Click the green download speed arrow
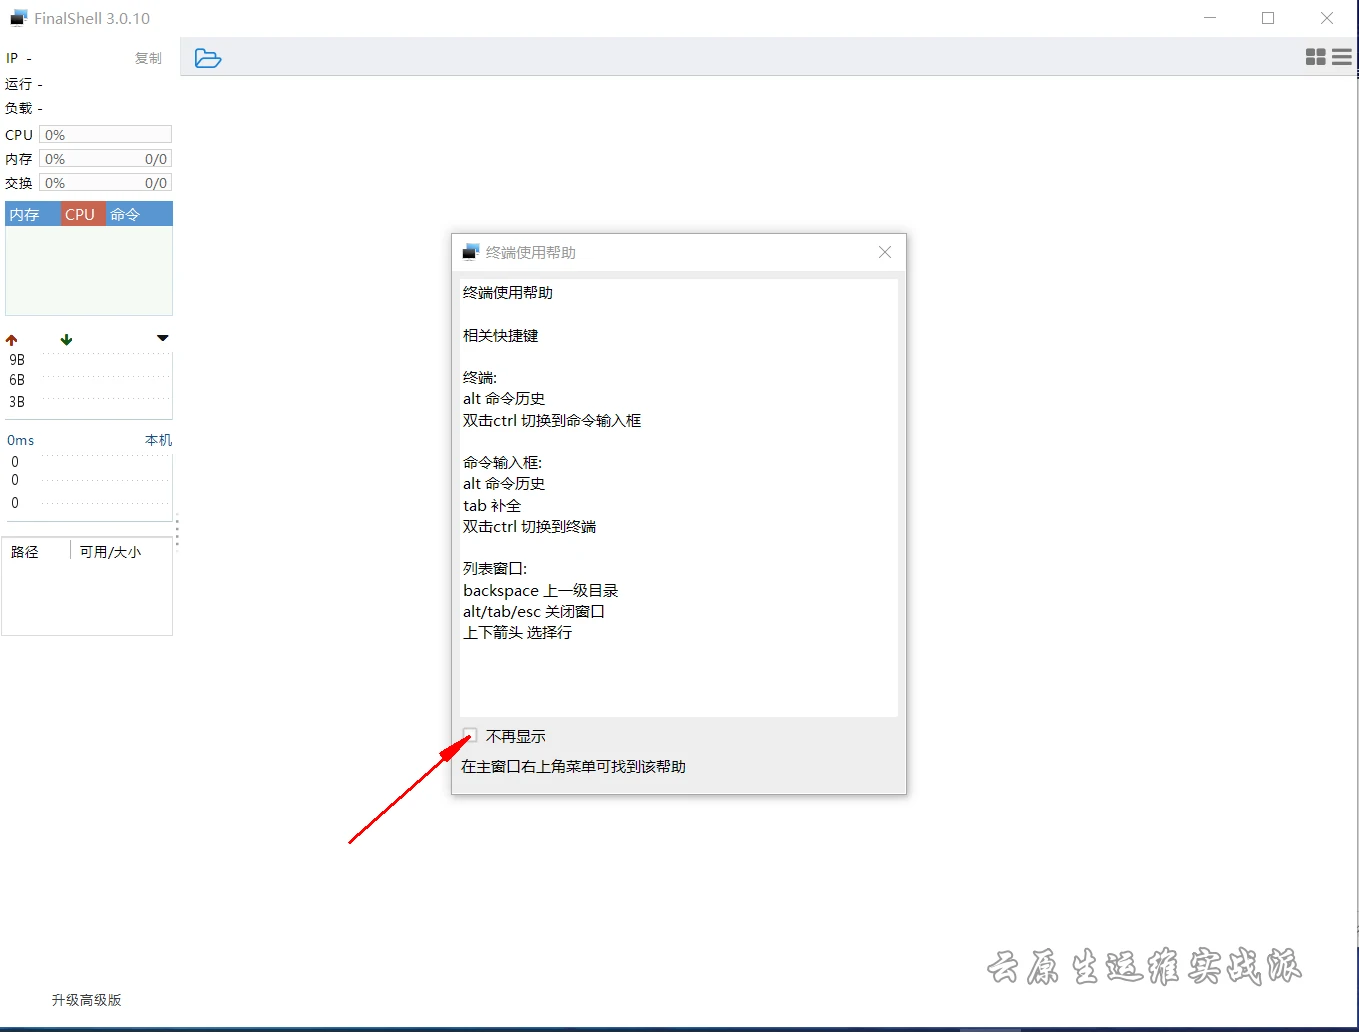 pos(67,340)
